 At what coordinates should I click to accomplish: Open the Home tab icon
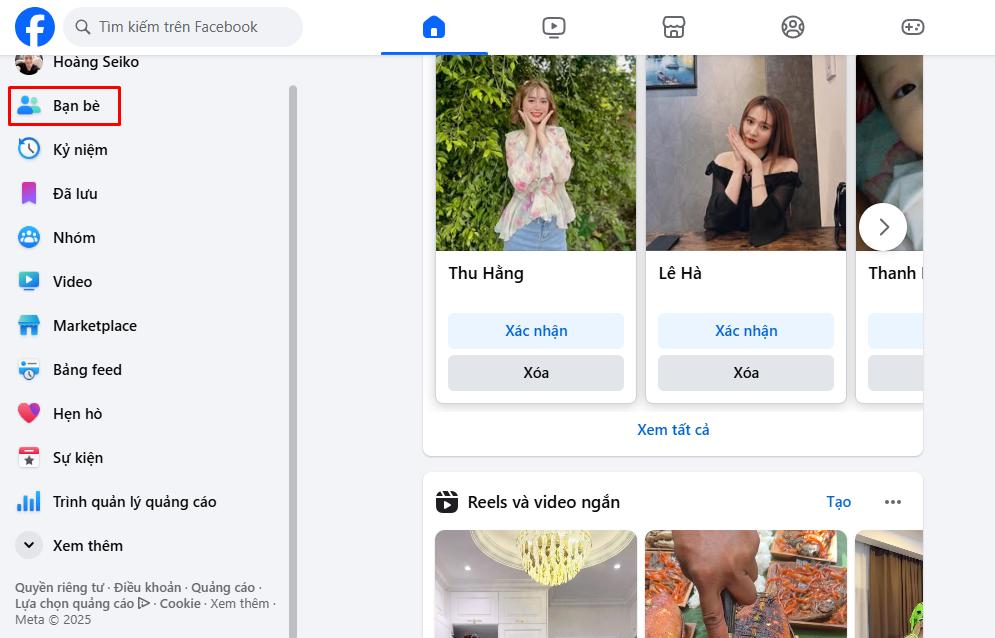pyautogui.click(x=434, y=27)
